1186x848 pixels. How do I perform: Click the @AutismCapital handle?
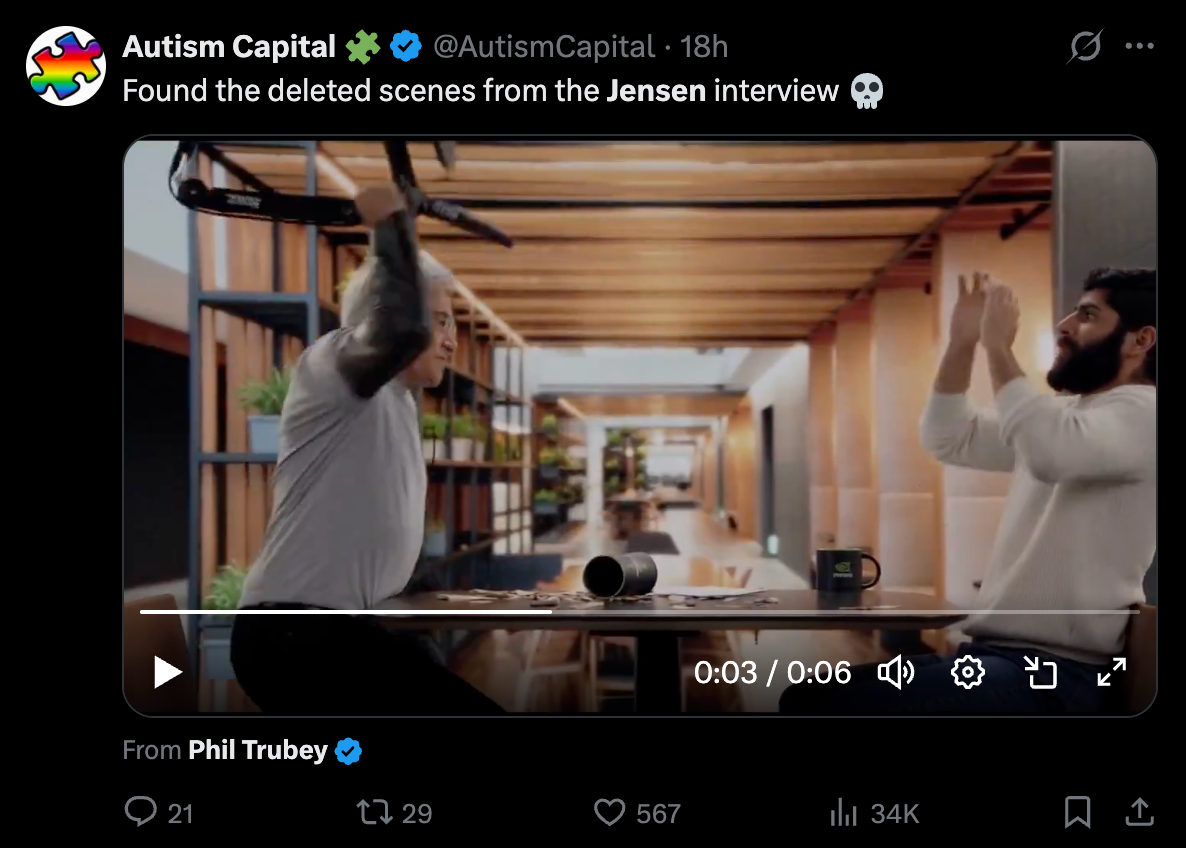pos(544,46)
